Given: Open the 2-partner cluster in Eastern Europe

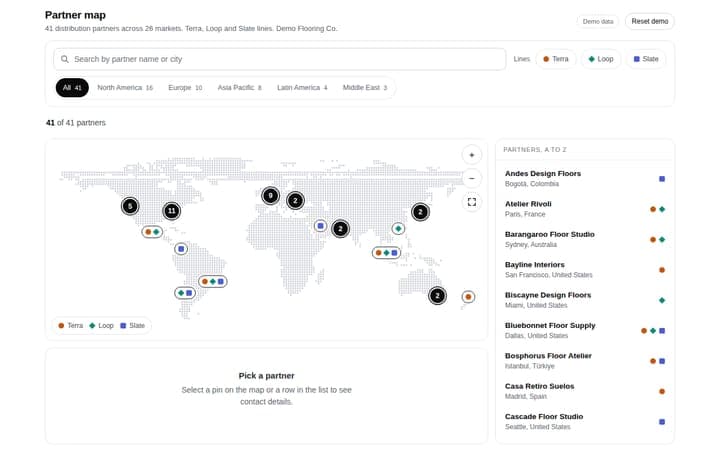Looking at the screenshot, I should click(x=295, y=201).
